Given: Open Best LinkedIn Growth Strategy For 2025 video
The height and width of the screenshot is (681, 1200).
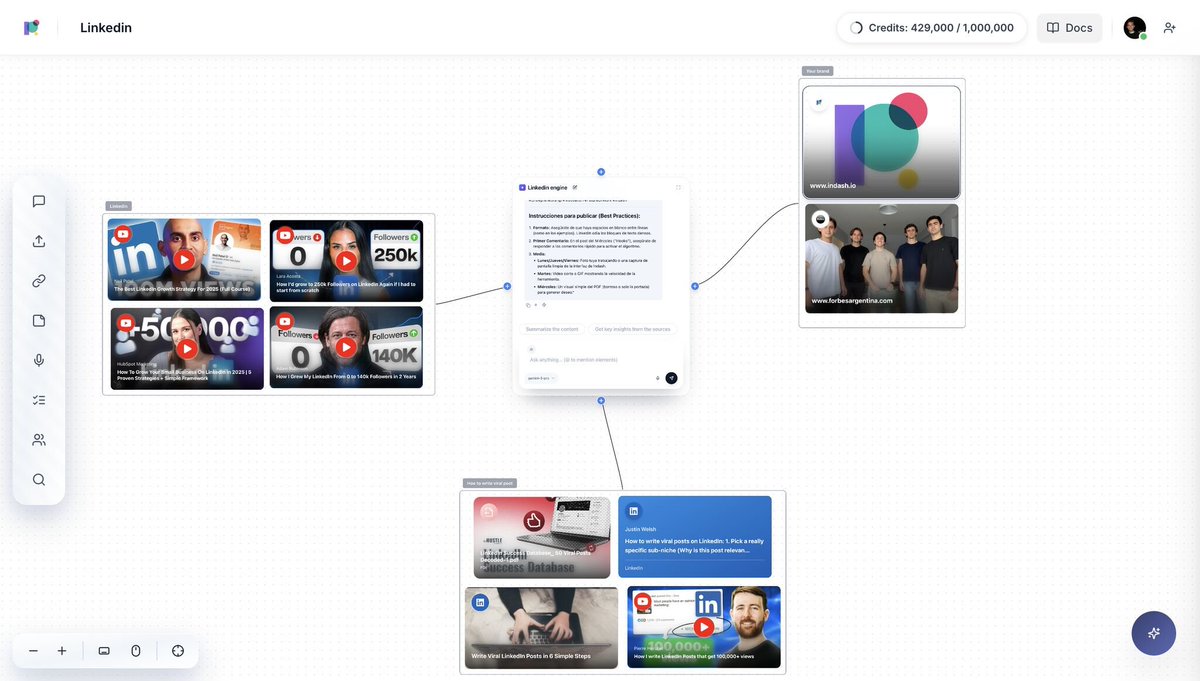Looking at the screenshot, I should point(185,260).
